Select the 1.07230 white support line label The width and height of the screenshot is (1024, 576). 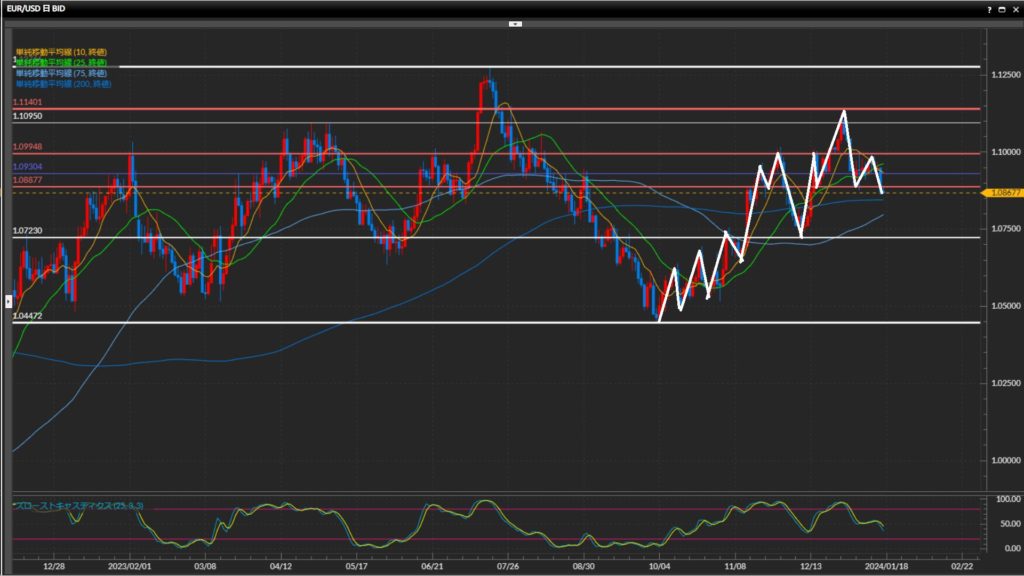click(27, 231)
